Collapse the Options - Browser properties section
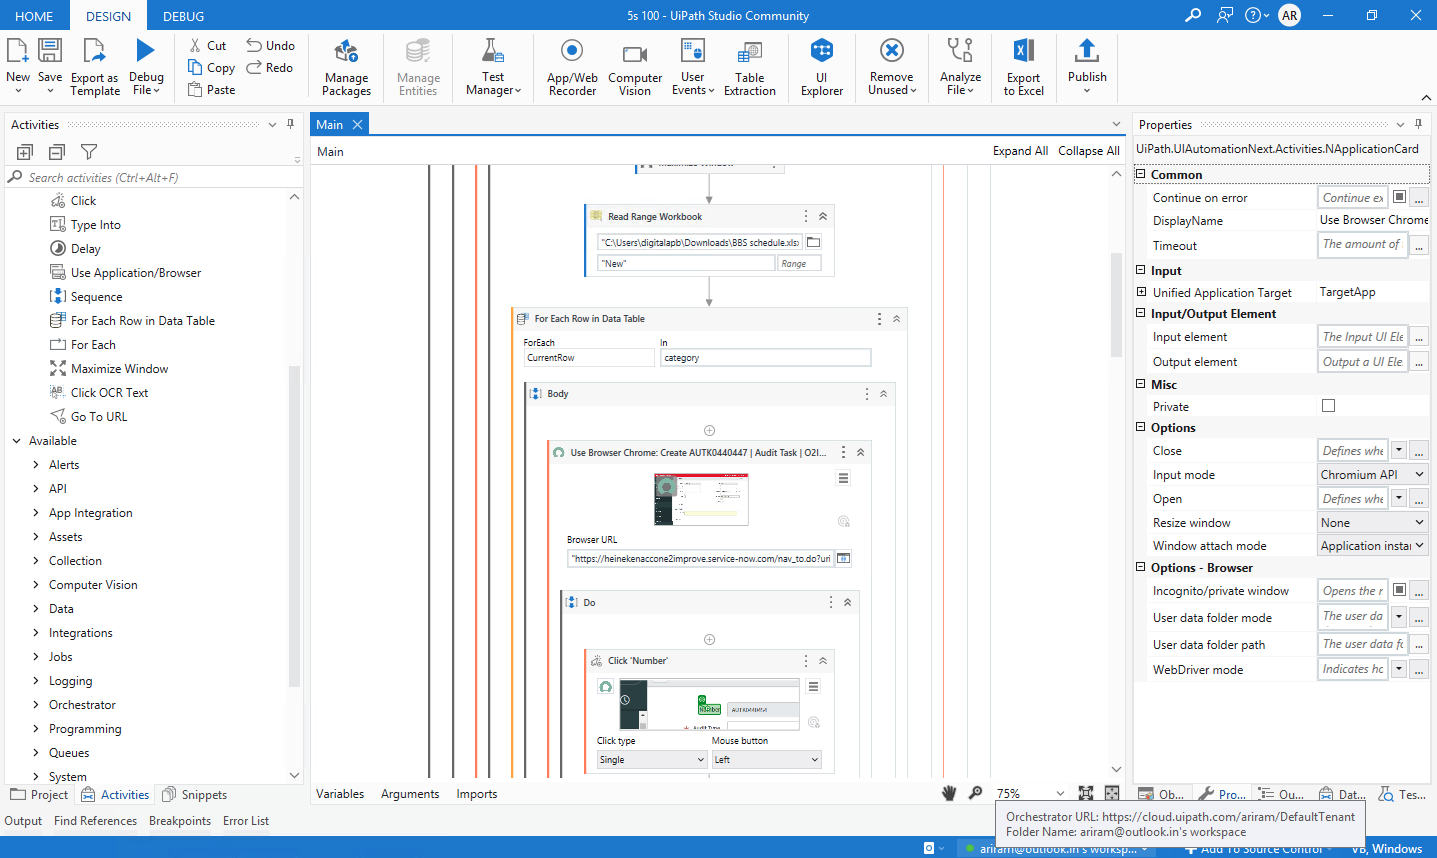The image size is (1437, 858). pos(1141,568)
